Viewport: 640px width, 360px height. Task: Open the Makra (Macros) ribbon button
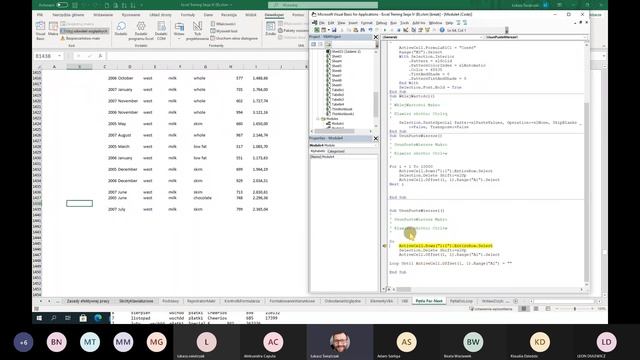point(53,29)
